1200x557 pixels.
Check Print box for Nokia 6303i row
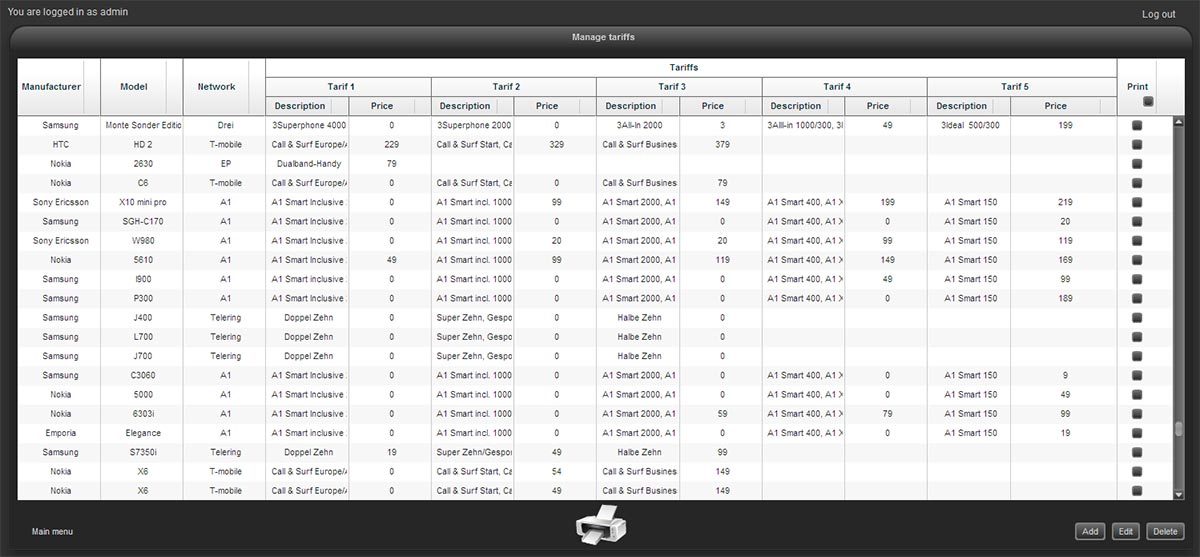point(1137,414)
